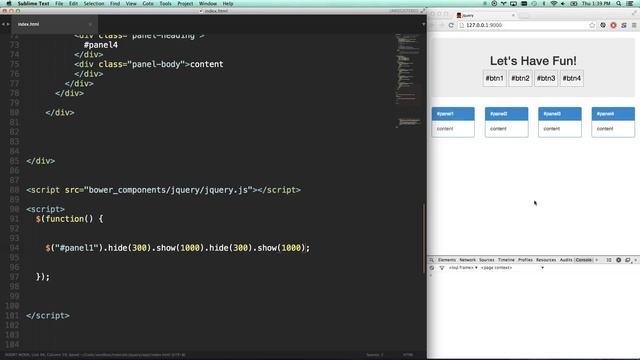Viewport: 640px width, 360px height.
Task: Select the Console DevTools tab
Action: point(584,260)
